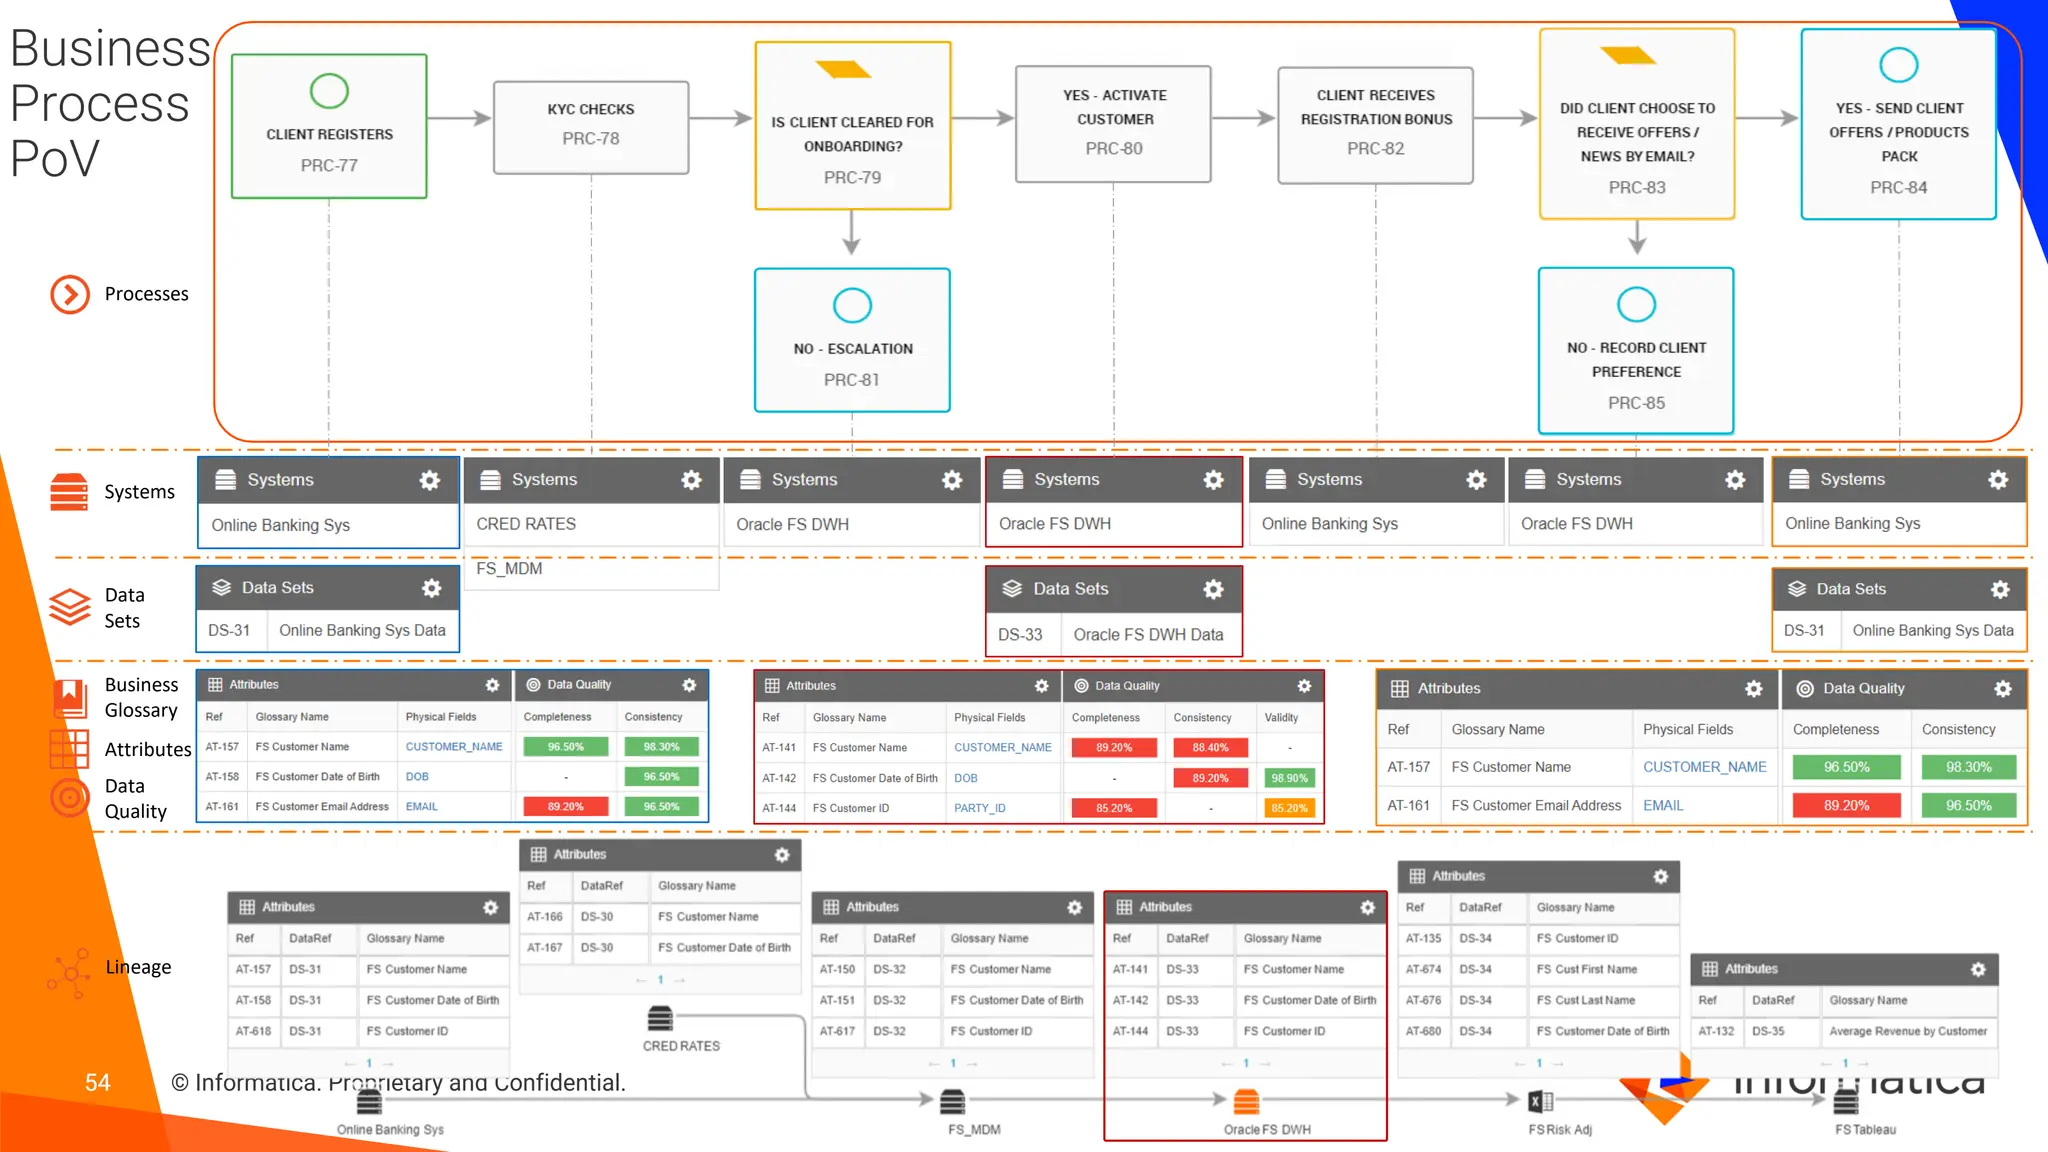
Task: Select IS CLIENT CLEARED FOR ONBOARDING decision box
Action: [853, 125]
